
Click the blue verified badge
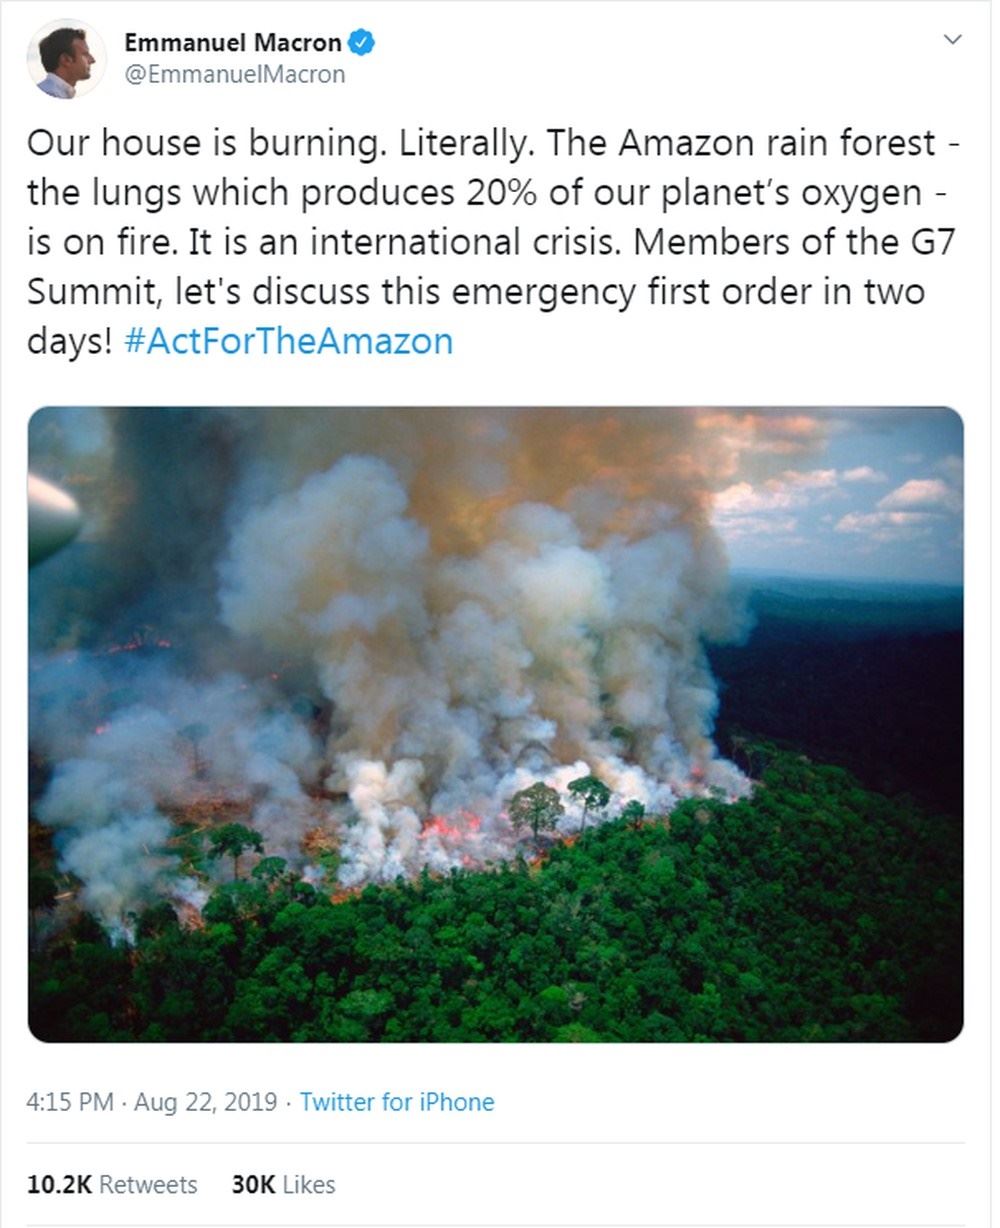pos(359,43)
